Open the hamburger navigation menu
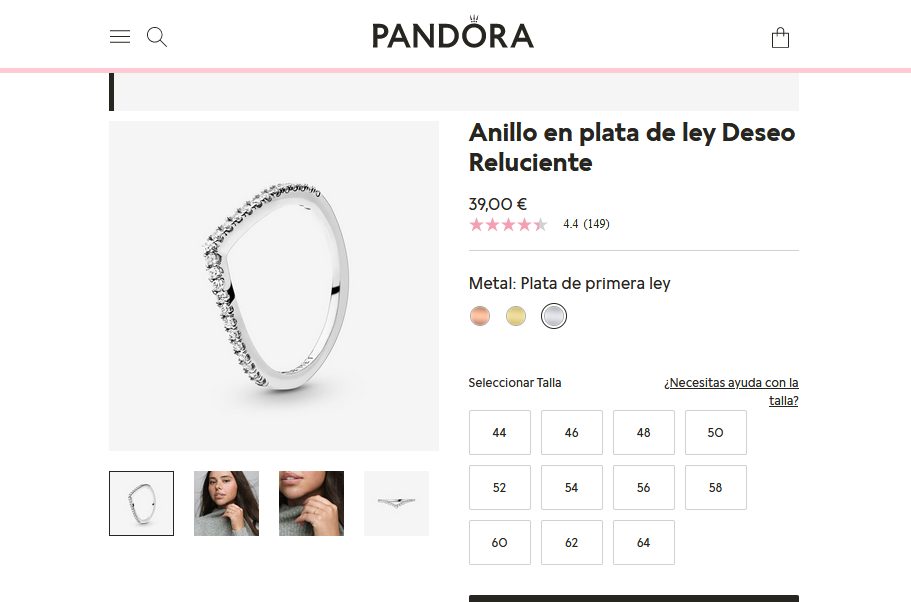Screen dimensions: 911x602 pyautogui.click(x=120, y=37)
